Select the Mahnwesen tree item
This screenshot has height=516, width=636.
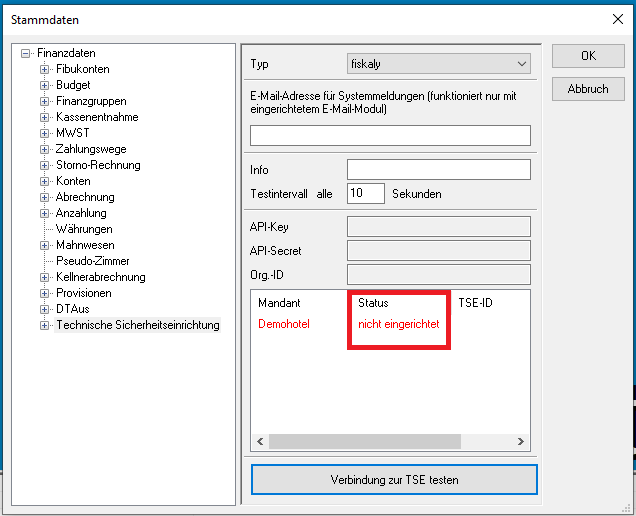[85, 245]
